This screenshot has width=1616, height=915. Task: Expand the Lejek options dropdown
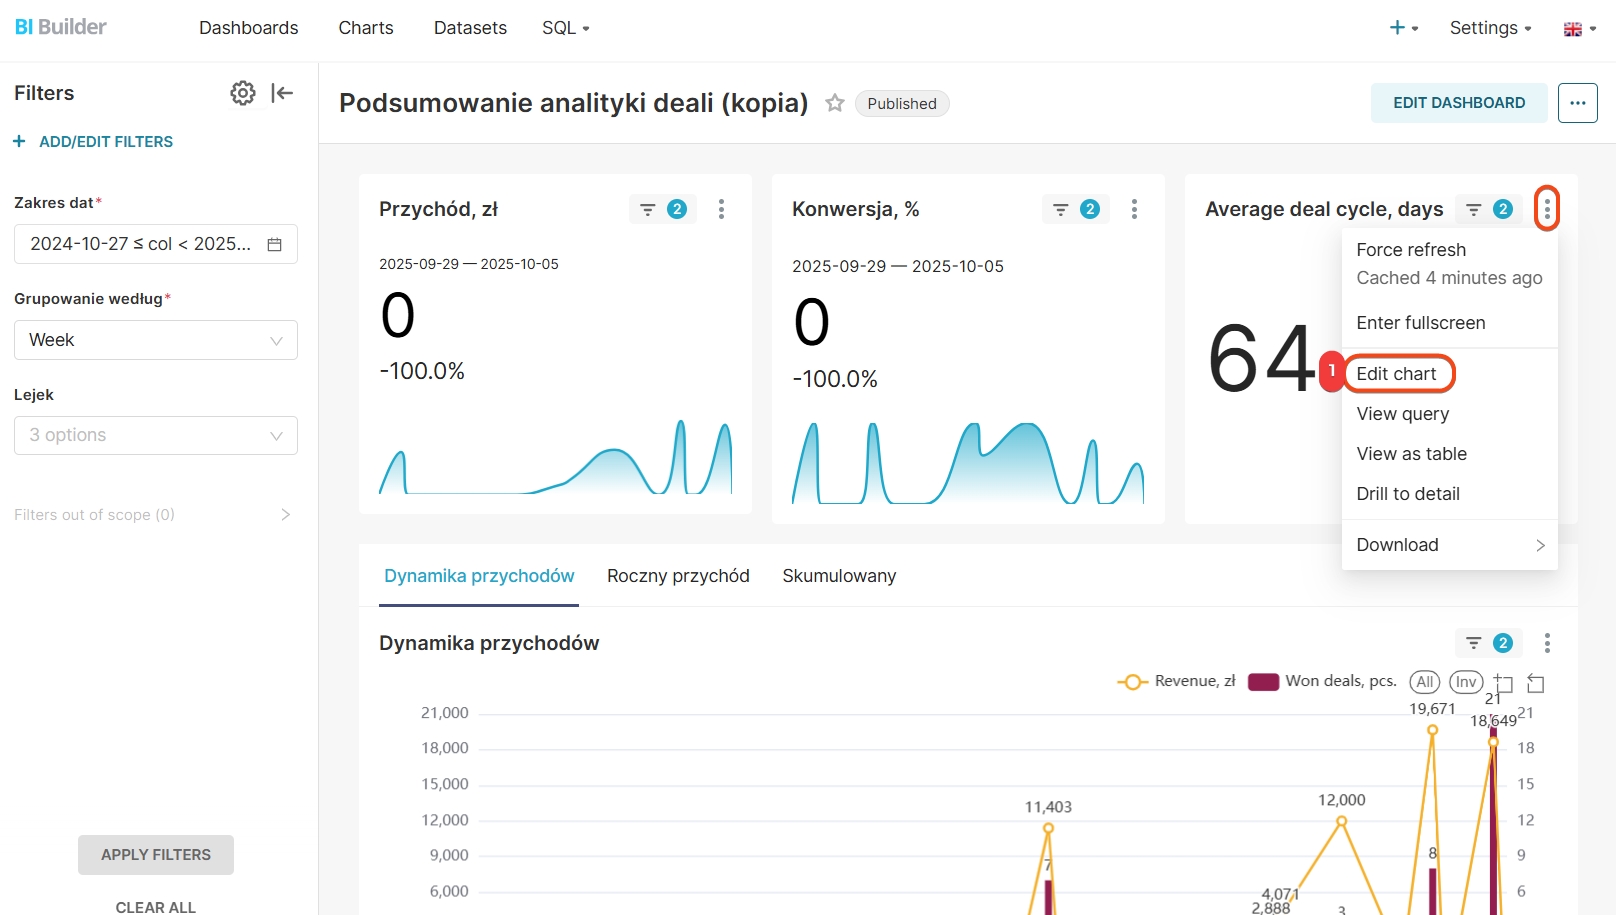point(156,435)
